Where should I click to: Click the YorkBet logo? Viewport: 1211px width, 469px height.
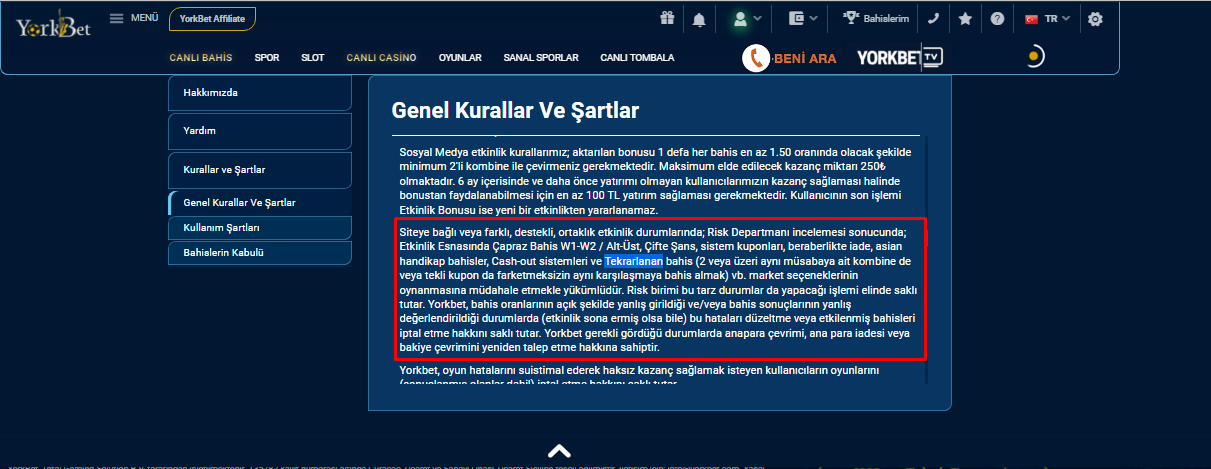[x=52, y=24]
